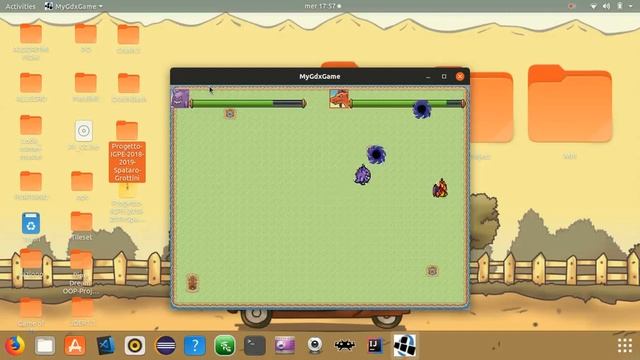
Task: Click the purple player's green health bar
Action: (248, 103)
